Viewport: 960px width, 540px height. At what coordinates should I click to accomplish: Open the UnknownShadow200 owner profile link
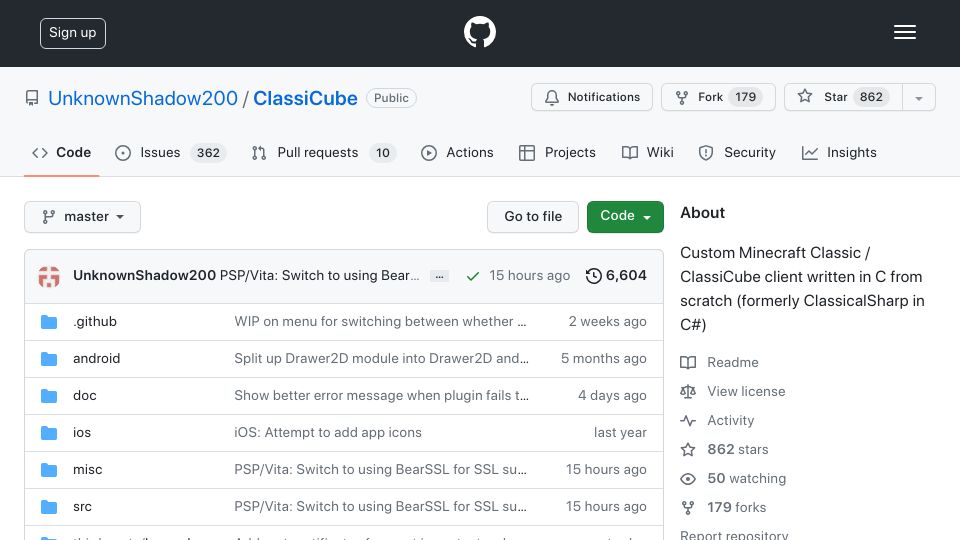tap(143, 98)
